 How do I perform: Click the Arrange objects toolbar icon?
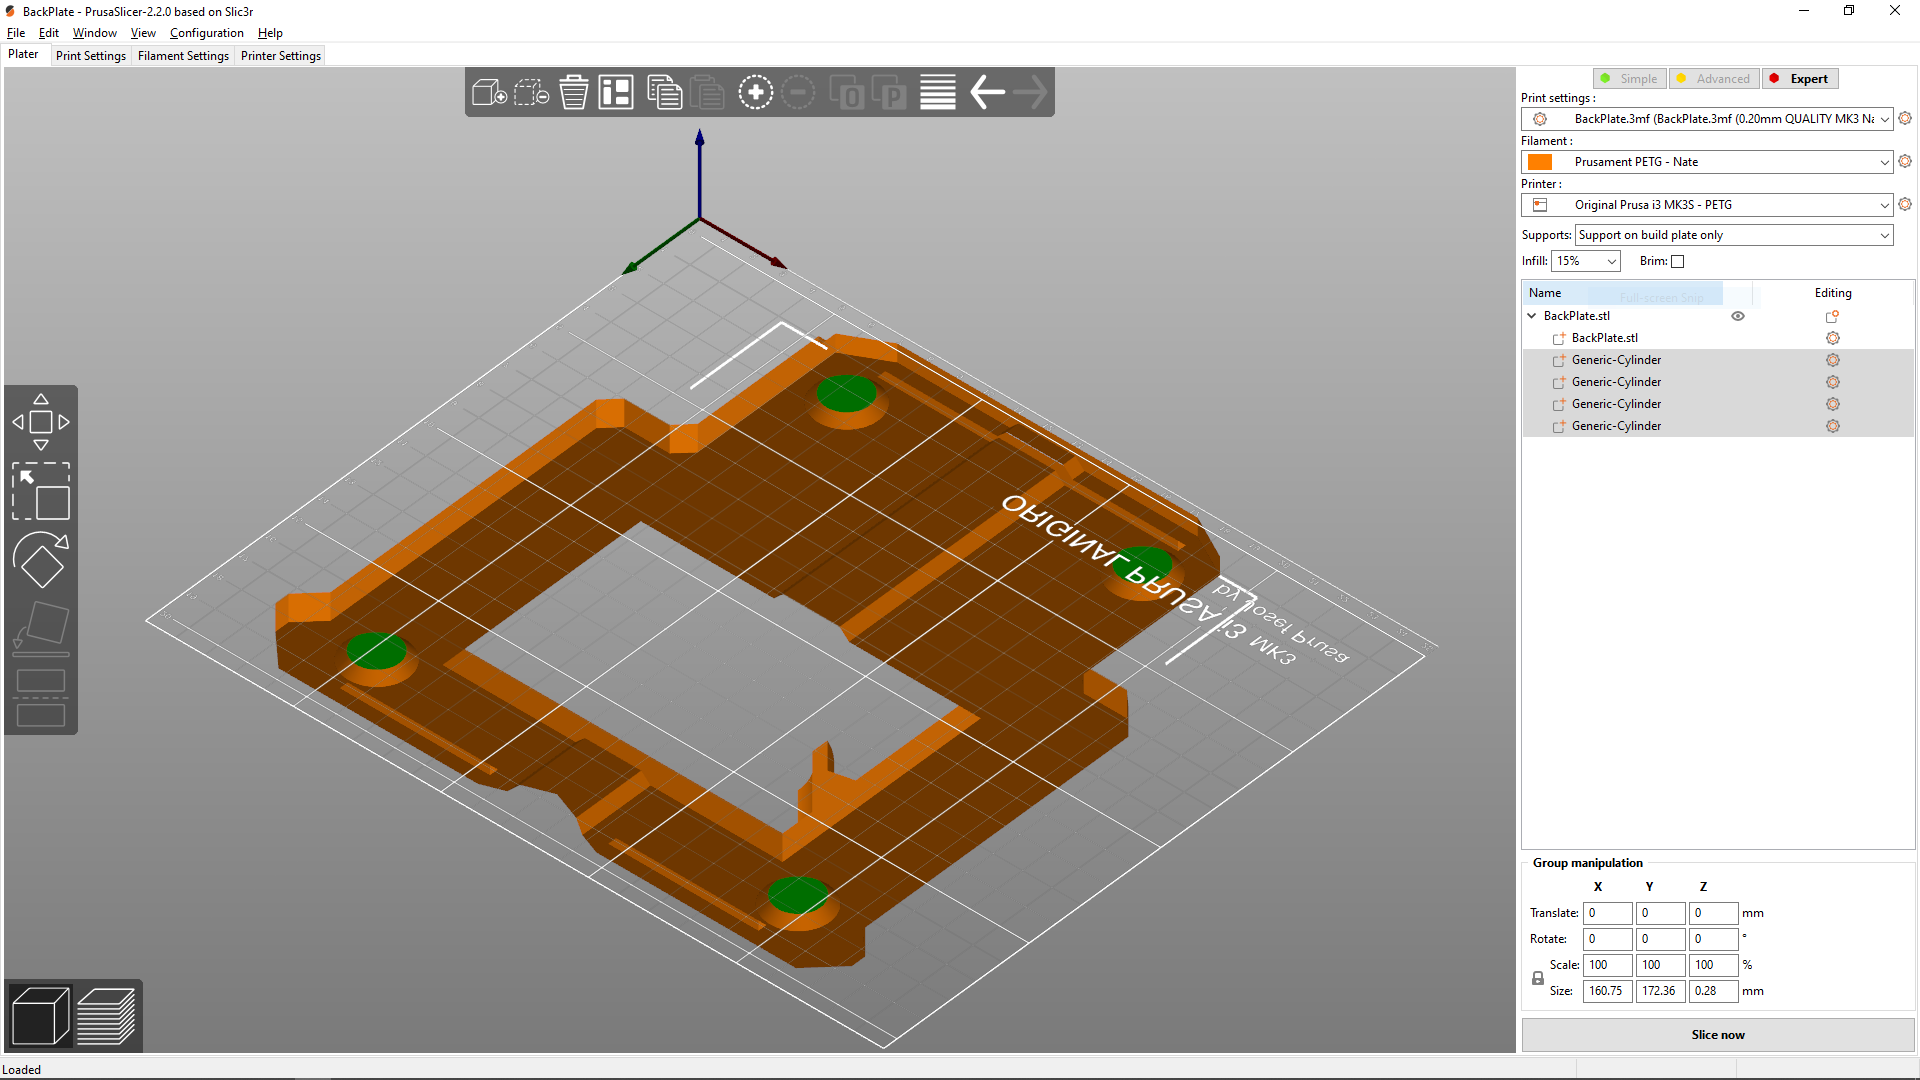(x=616, y=93)
